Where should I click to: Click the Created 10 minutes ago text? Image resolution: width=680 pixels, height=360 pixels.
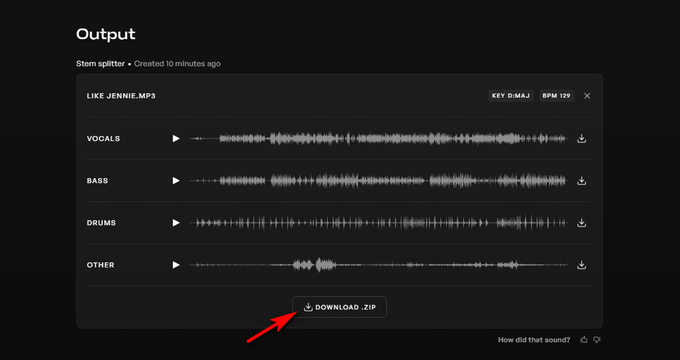point(177,64)
